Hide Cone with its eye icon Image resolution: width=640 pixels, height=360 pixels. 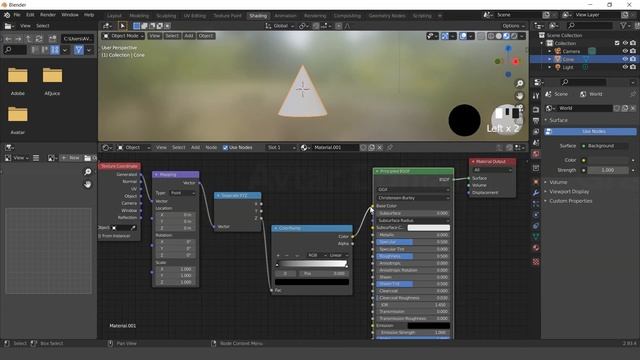(x=625, y=59)
